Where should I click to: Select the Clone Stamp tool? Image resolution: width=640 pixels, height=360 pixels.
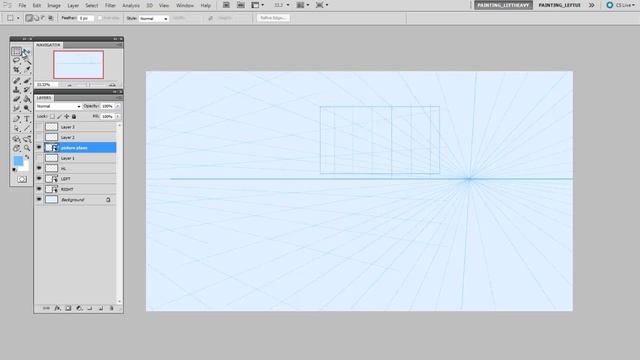pyautogui.click(x=16, y=89)
